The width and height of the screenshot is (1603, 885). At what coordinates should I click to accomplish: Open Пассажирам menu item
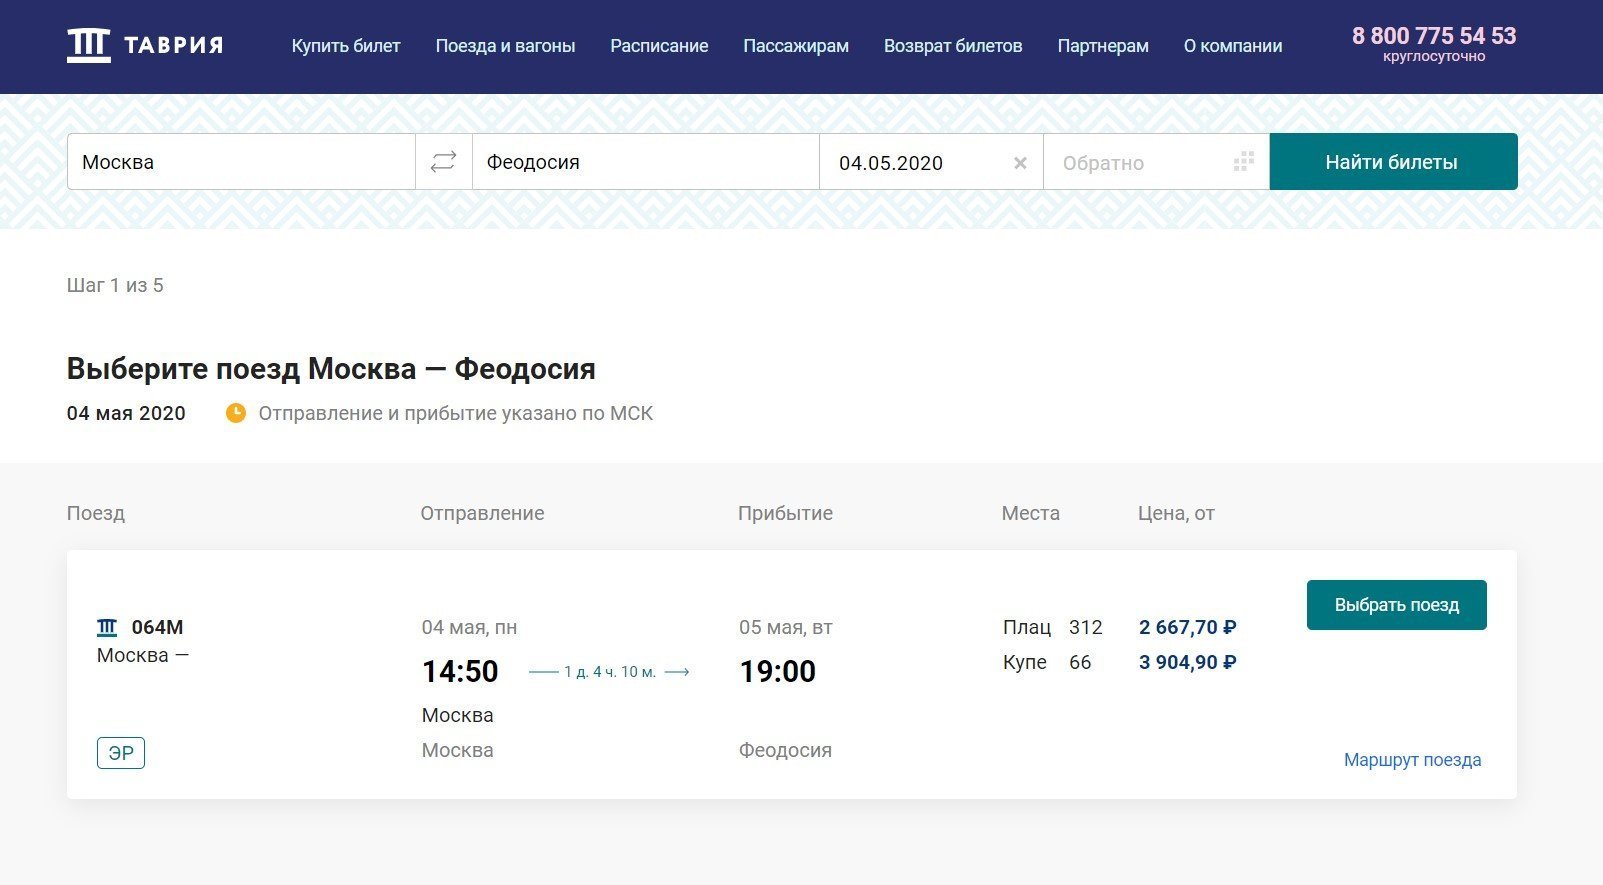coord(796,46)
